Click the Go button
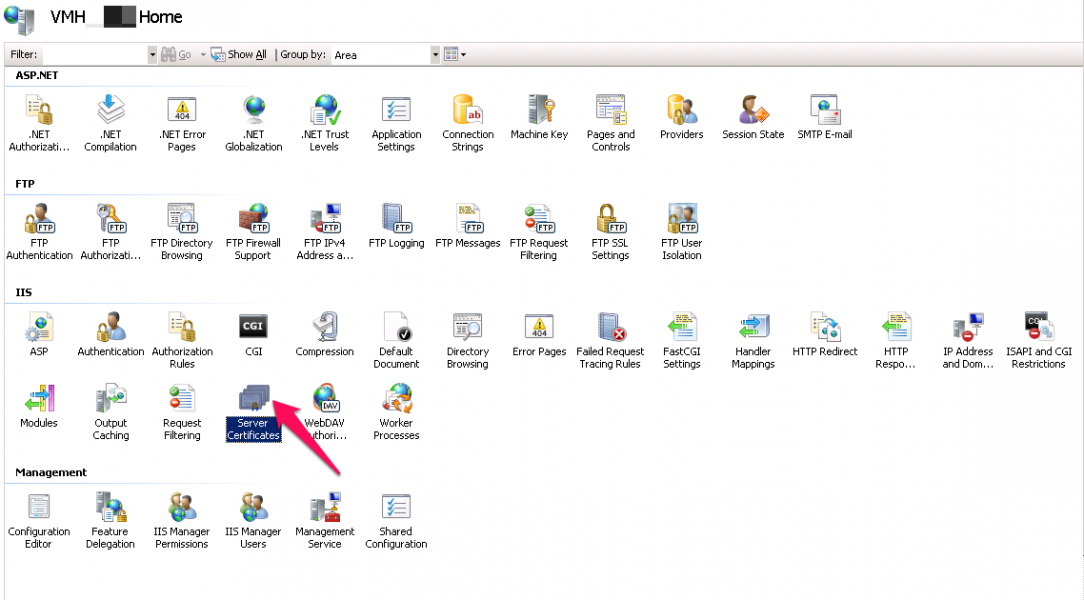This screenshot has height=600, width=1084. click(x=177, y=54)
